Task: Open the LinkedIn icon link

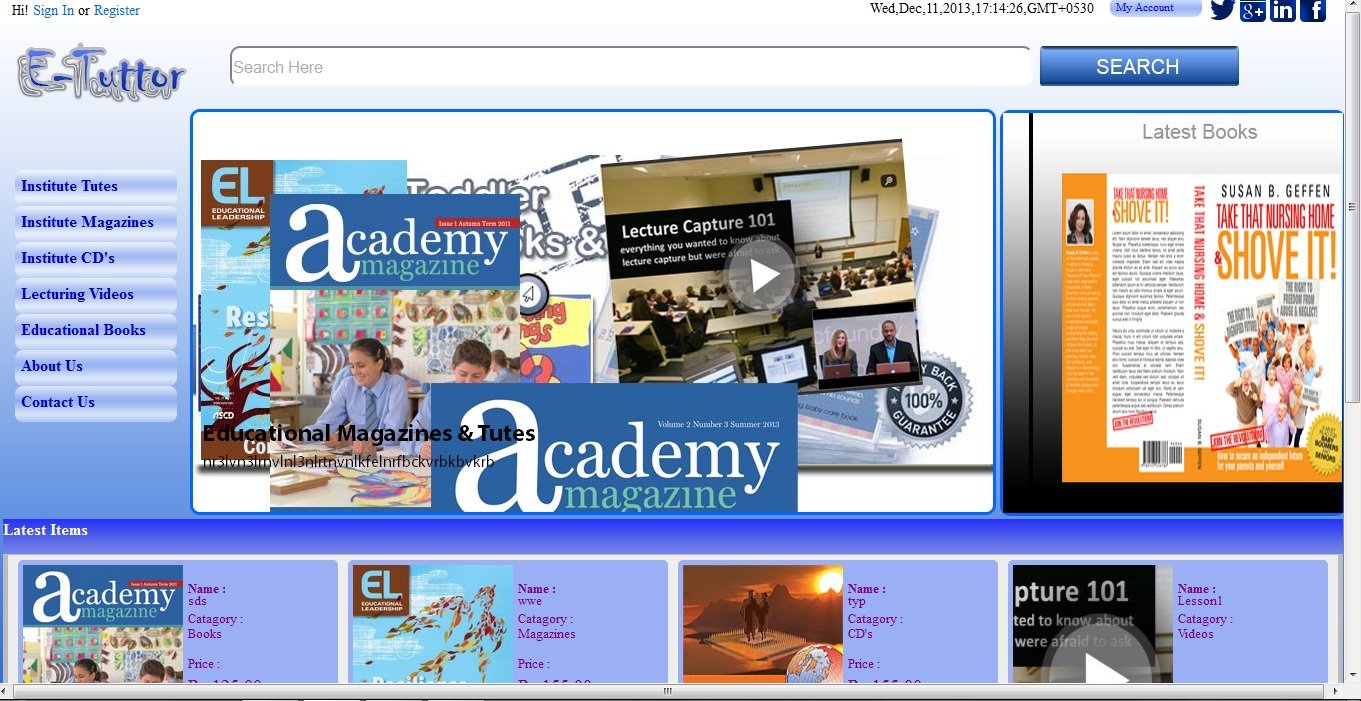Action: pos(1282,11)
